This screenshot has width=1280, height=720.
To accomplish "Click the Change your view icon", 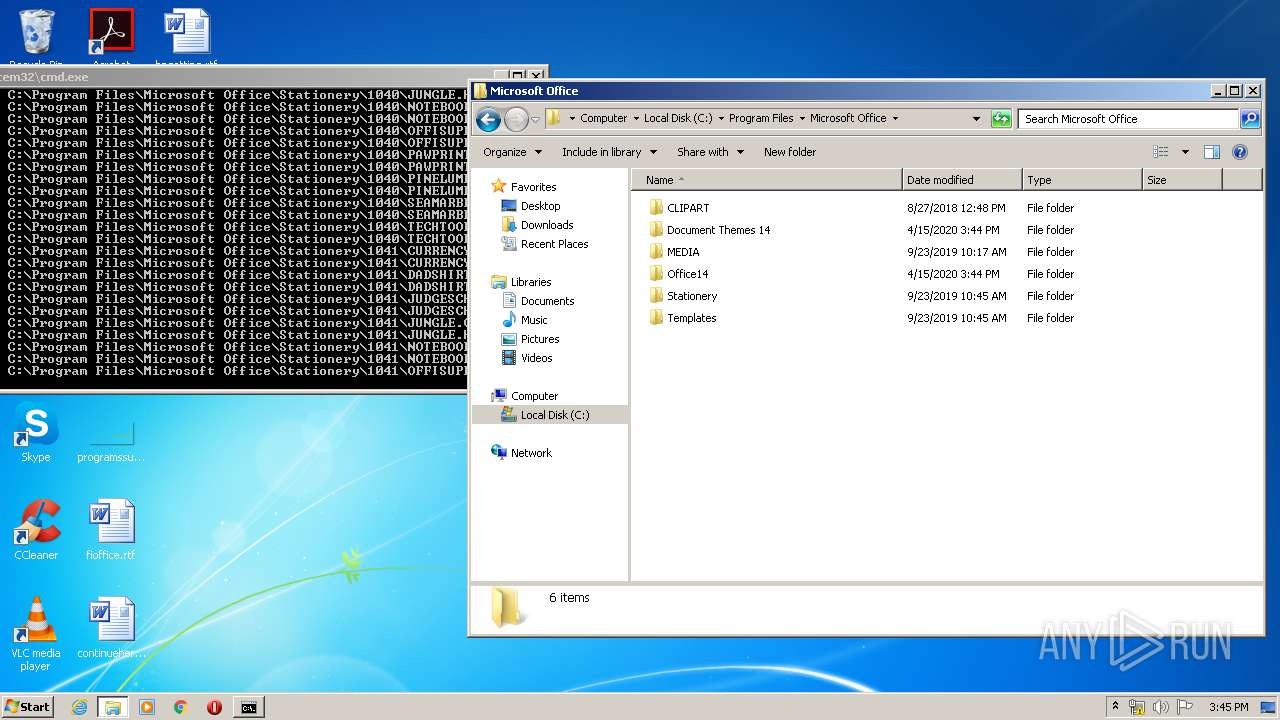I will (1161, 152).
